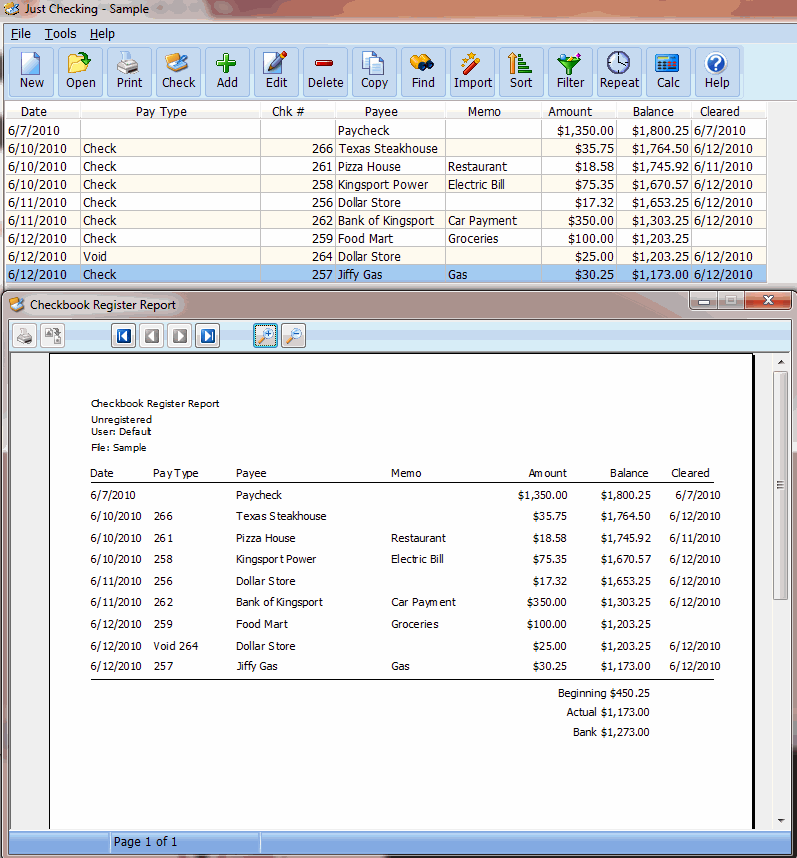Image resolution: width=797 pixels, height=858 pixels.
Task: Click the Filter funnel icon
Action: coord(571,71)
